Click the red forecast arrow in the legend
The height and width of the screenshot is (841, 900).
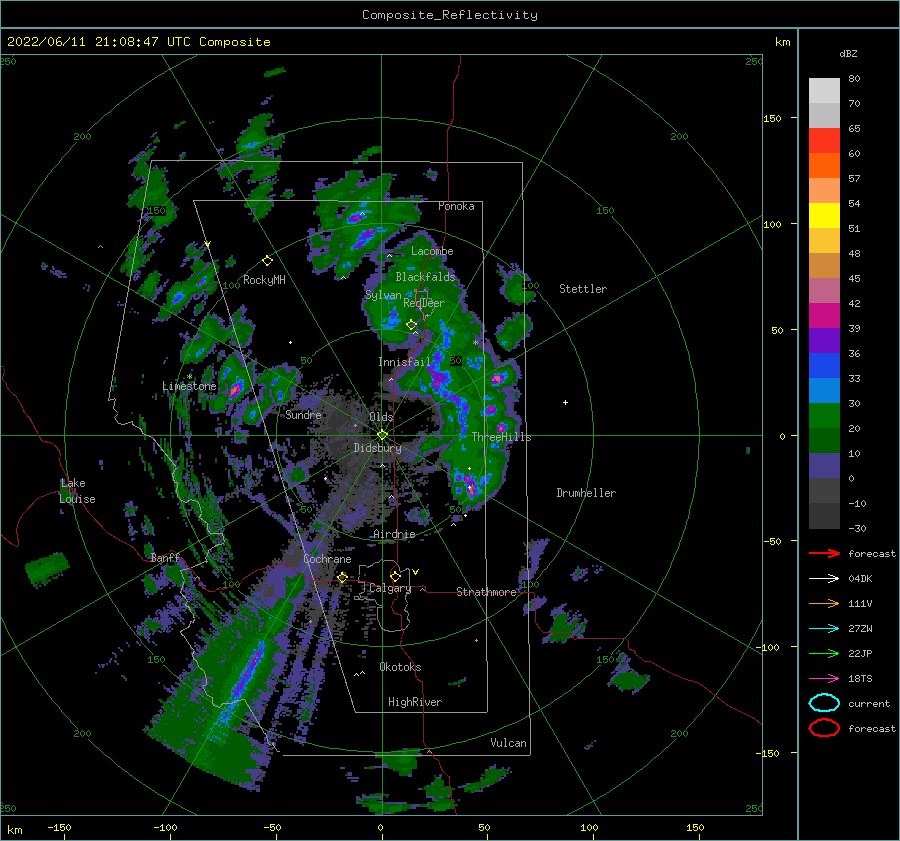824,553
